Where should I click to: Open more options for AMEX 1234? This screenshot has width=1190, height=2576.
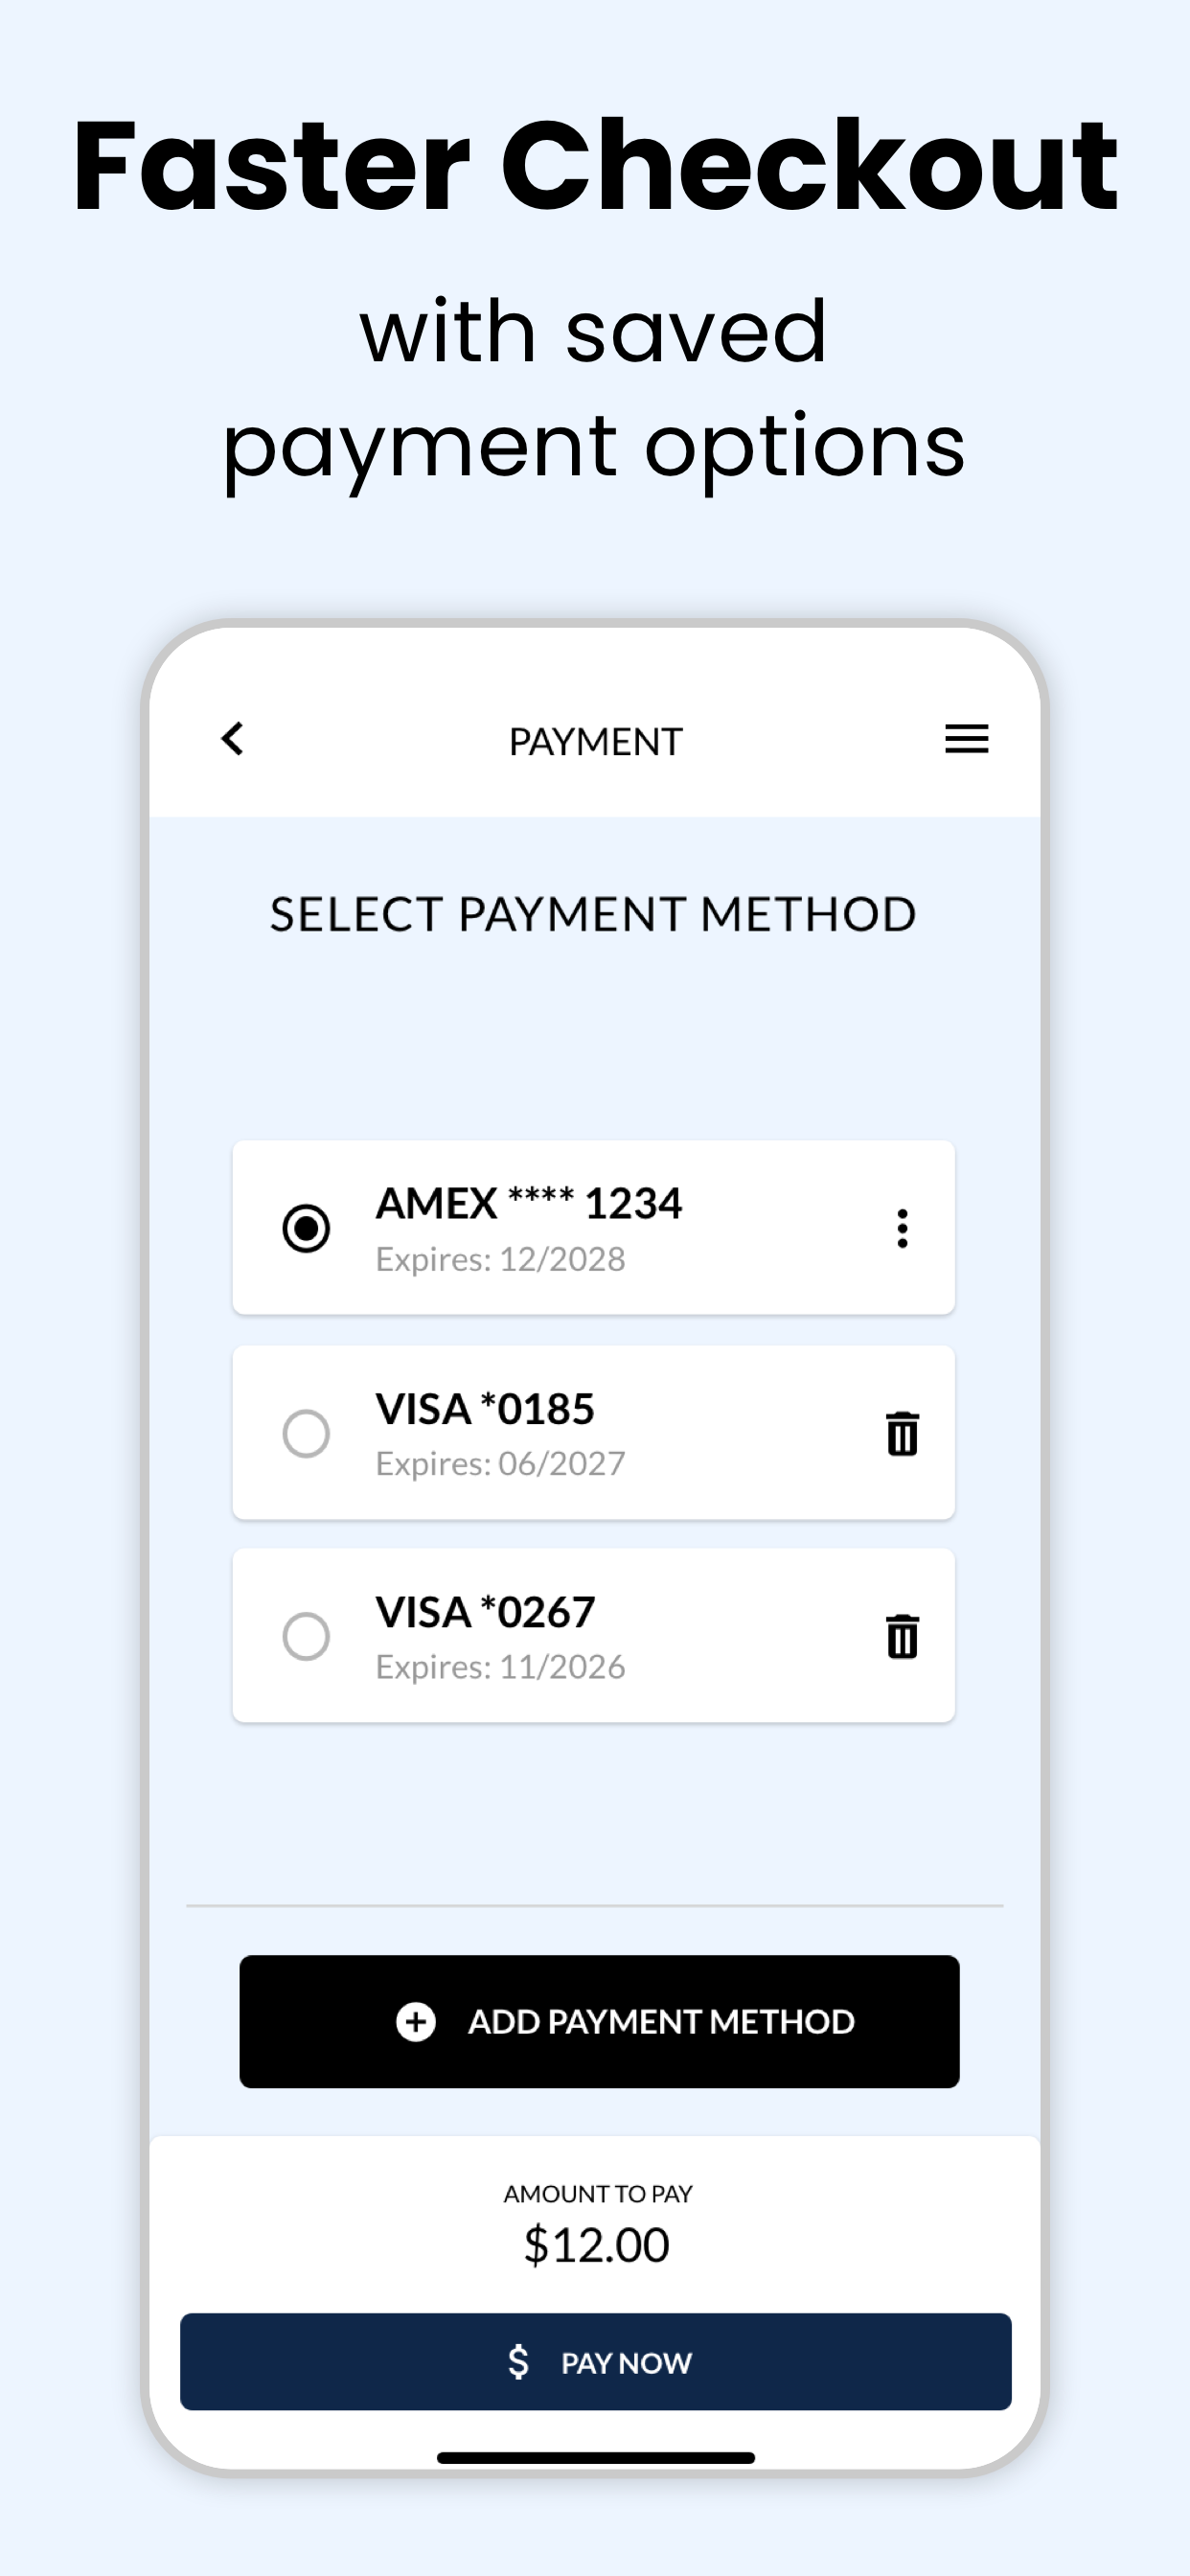click(x=902, y=1228)
